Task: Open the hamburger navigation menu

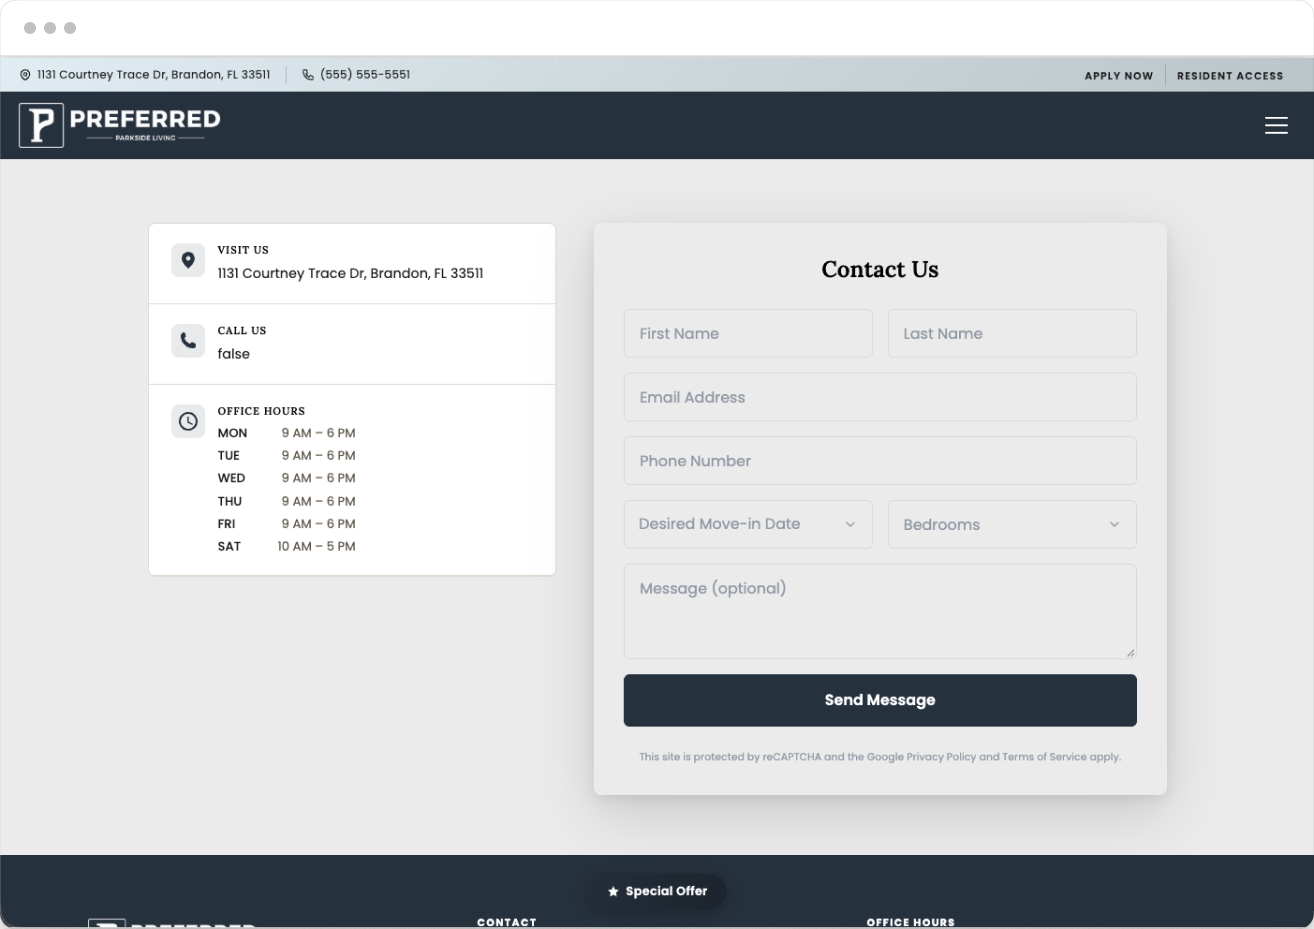Action: [1276, 125]
